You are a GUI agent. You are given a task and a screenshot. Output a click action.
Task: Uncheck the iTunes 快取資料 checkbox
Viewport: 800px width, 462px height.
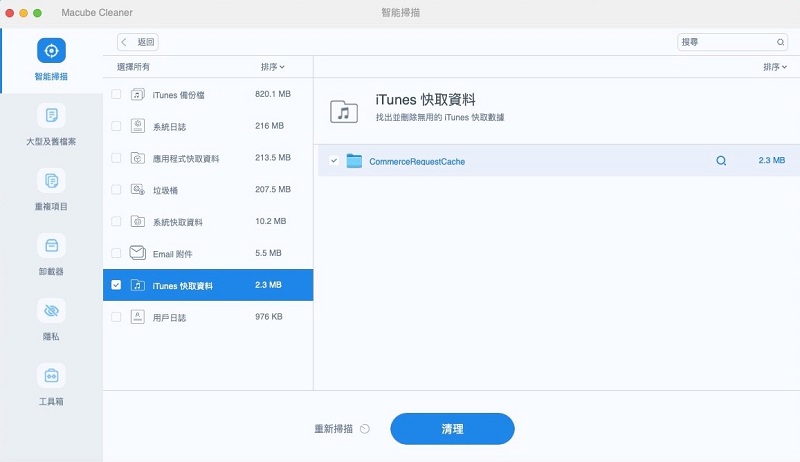point(116,285)
